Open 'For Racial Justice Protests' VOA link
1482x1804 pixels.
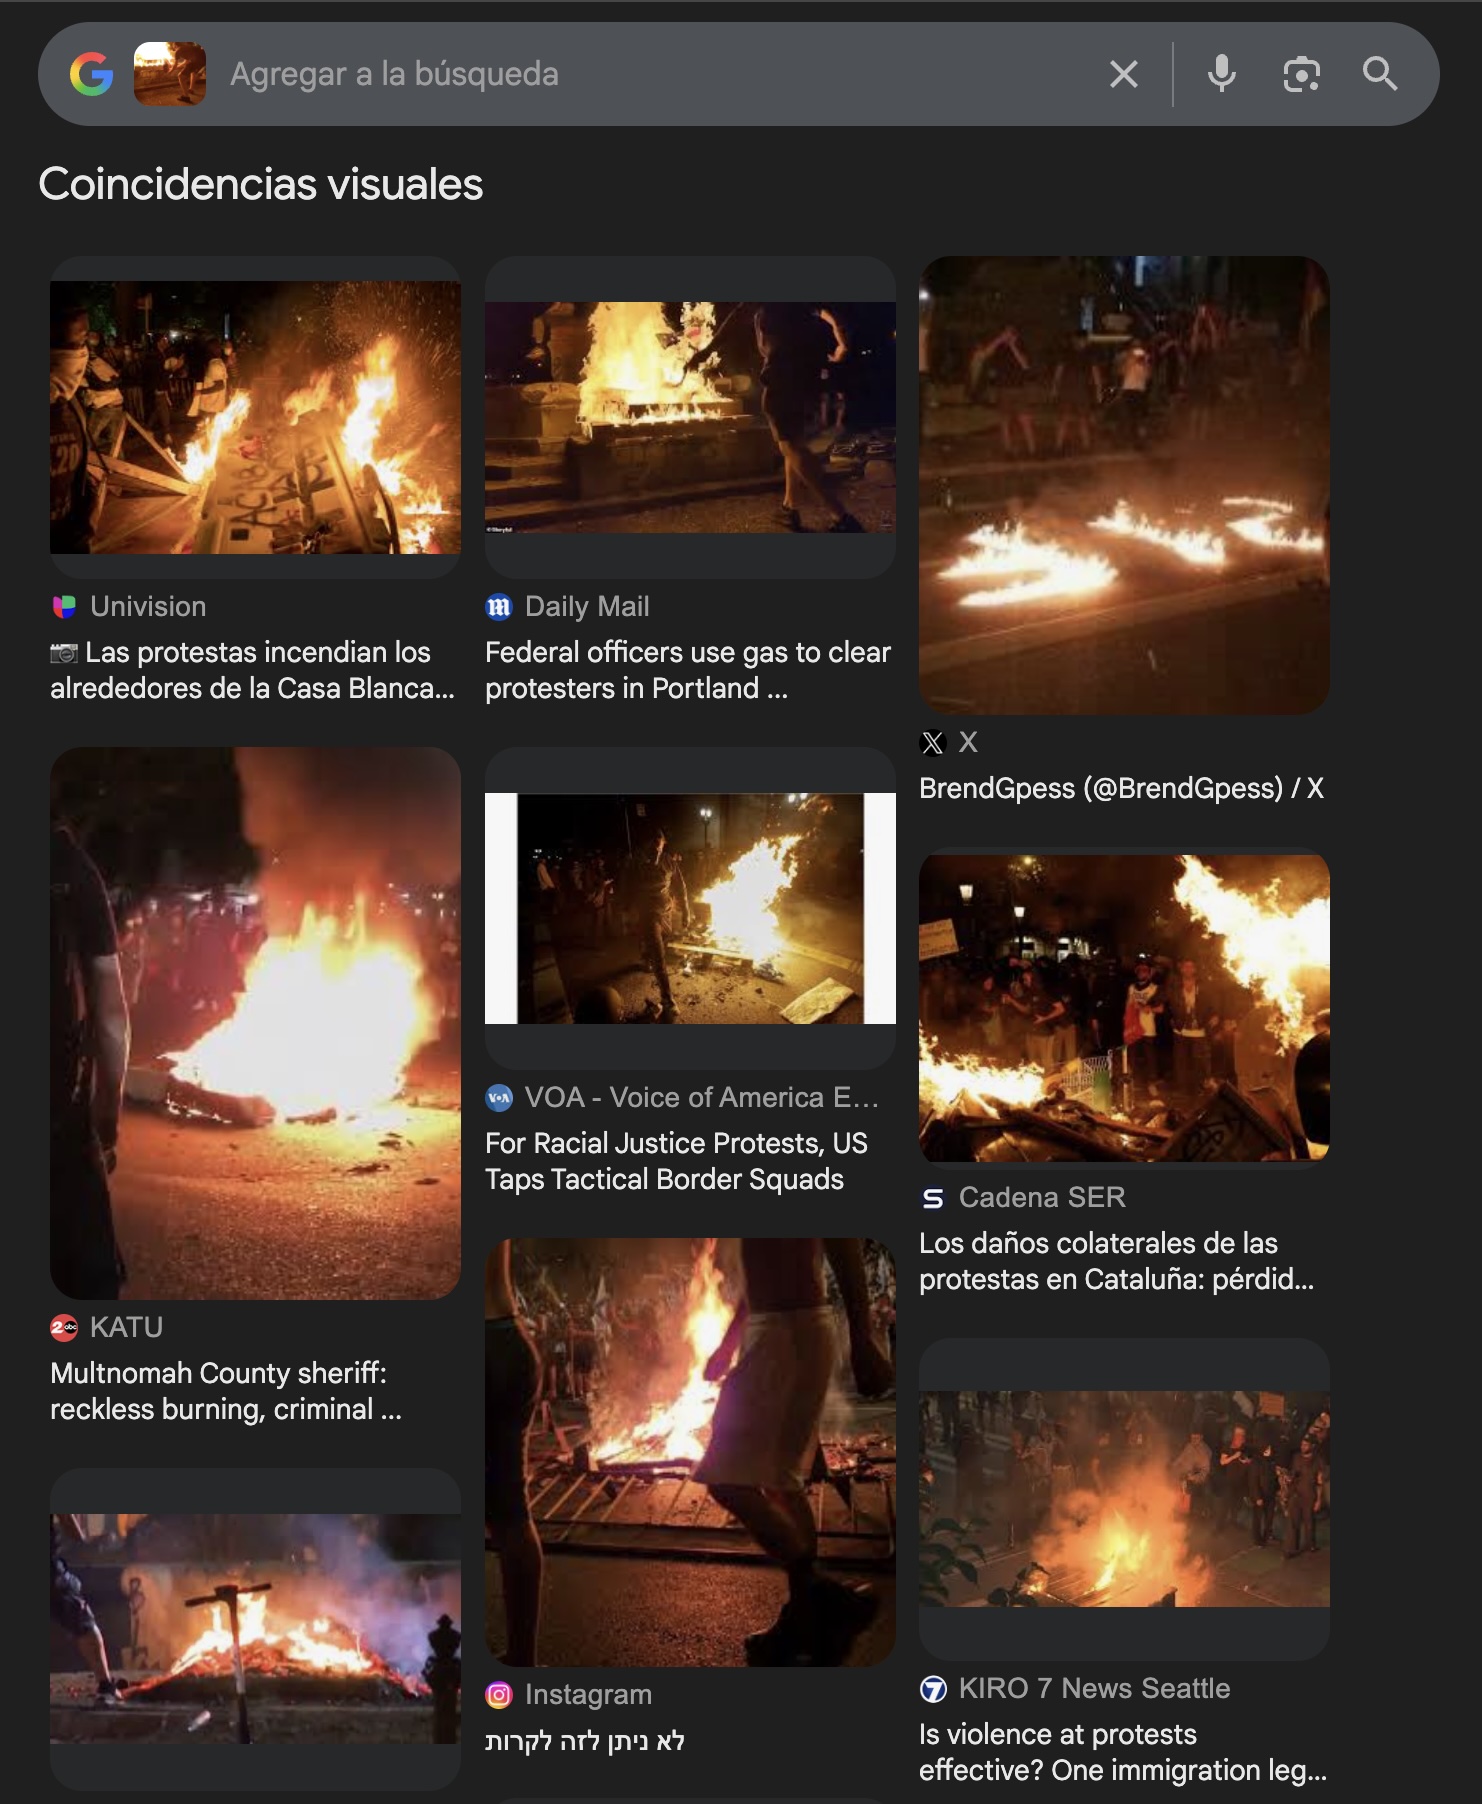676,1161
